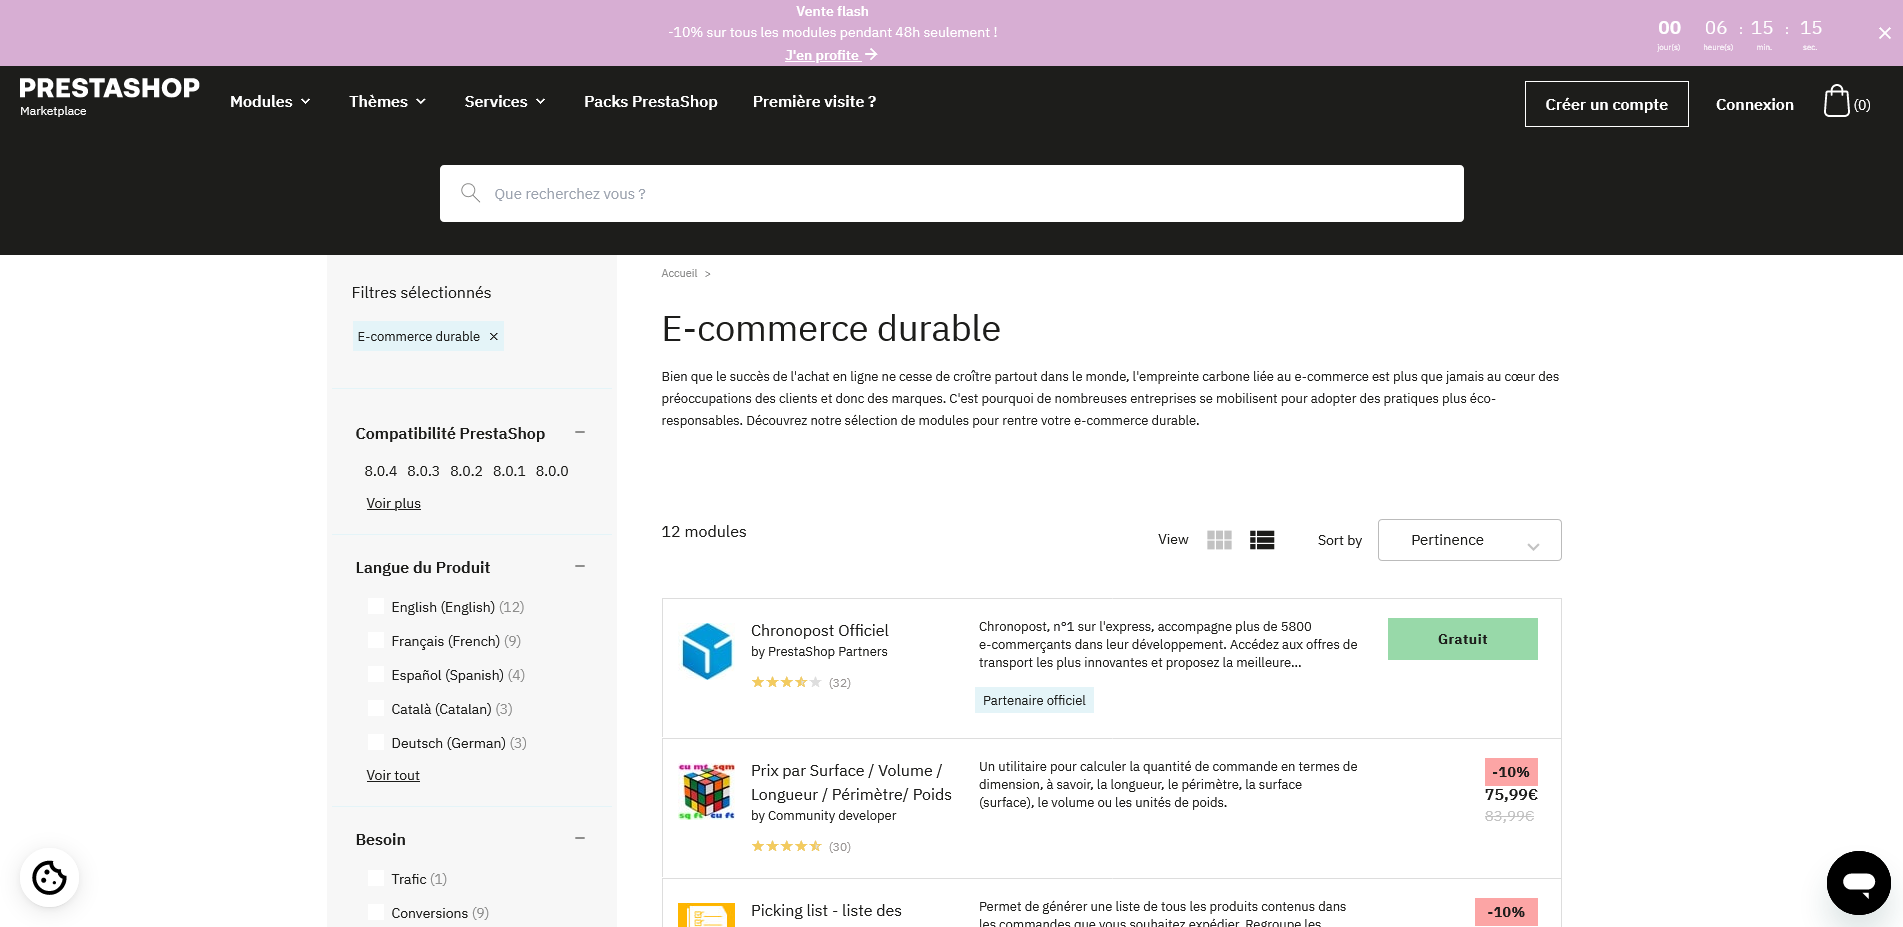The height and width of the screenshot is (927, 1903).
Task: Open Prix par Surface / Volume module title
Action: [x=851, y=782]
